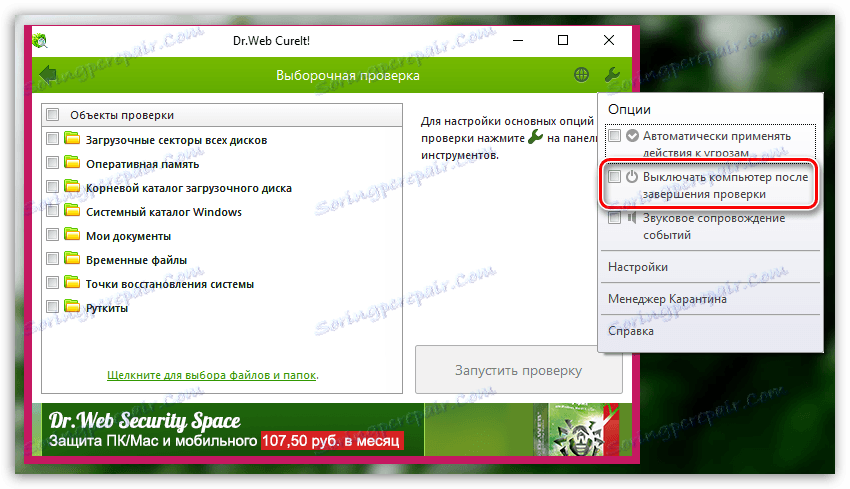Screen dimensions: 850x489
Task: Open language selection globe icon
Action: point(581,74)
